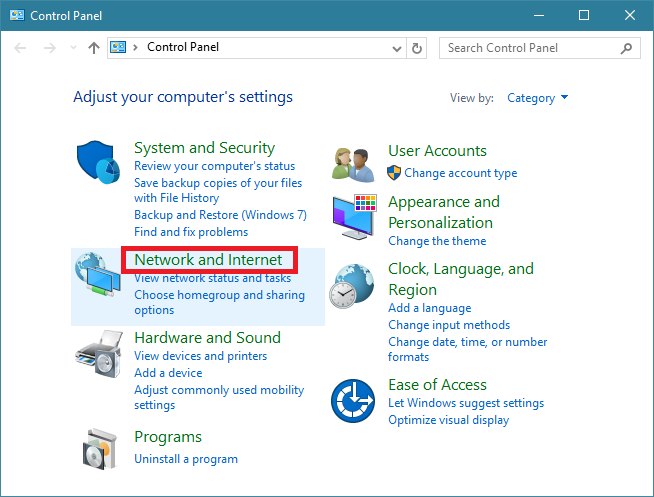Expand the breadcrumb chevron before Control Panel
654x497 pixels.
[135, 48]
